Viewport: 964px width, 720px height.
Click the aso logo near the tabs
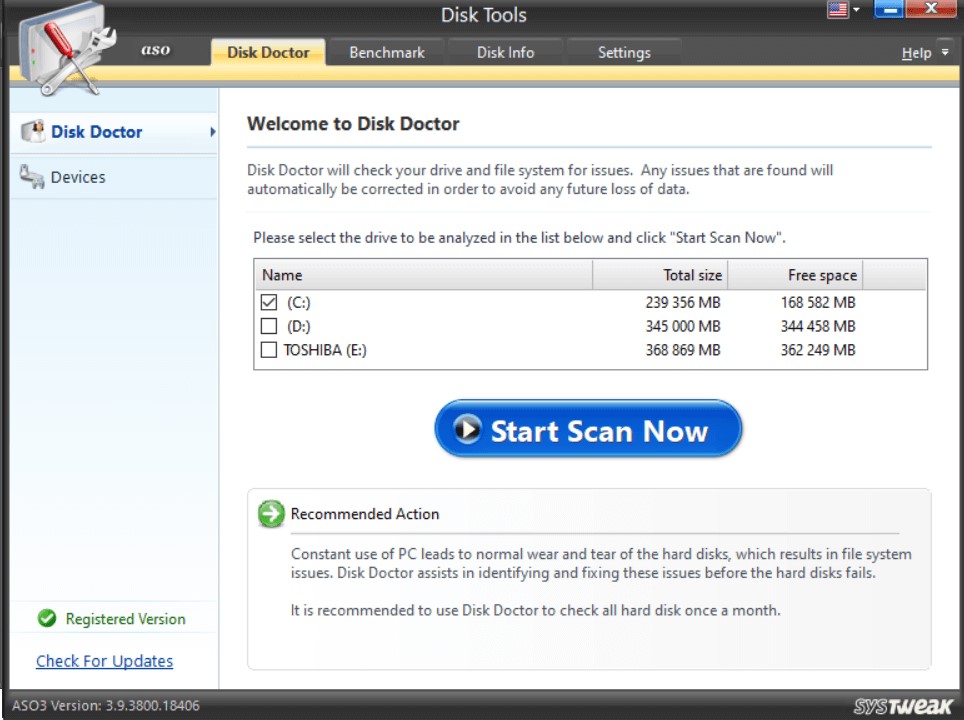coord(155,48)
